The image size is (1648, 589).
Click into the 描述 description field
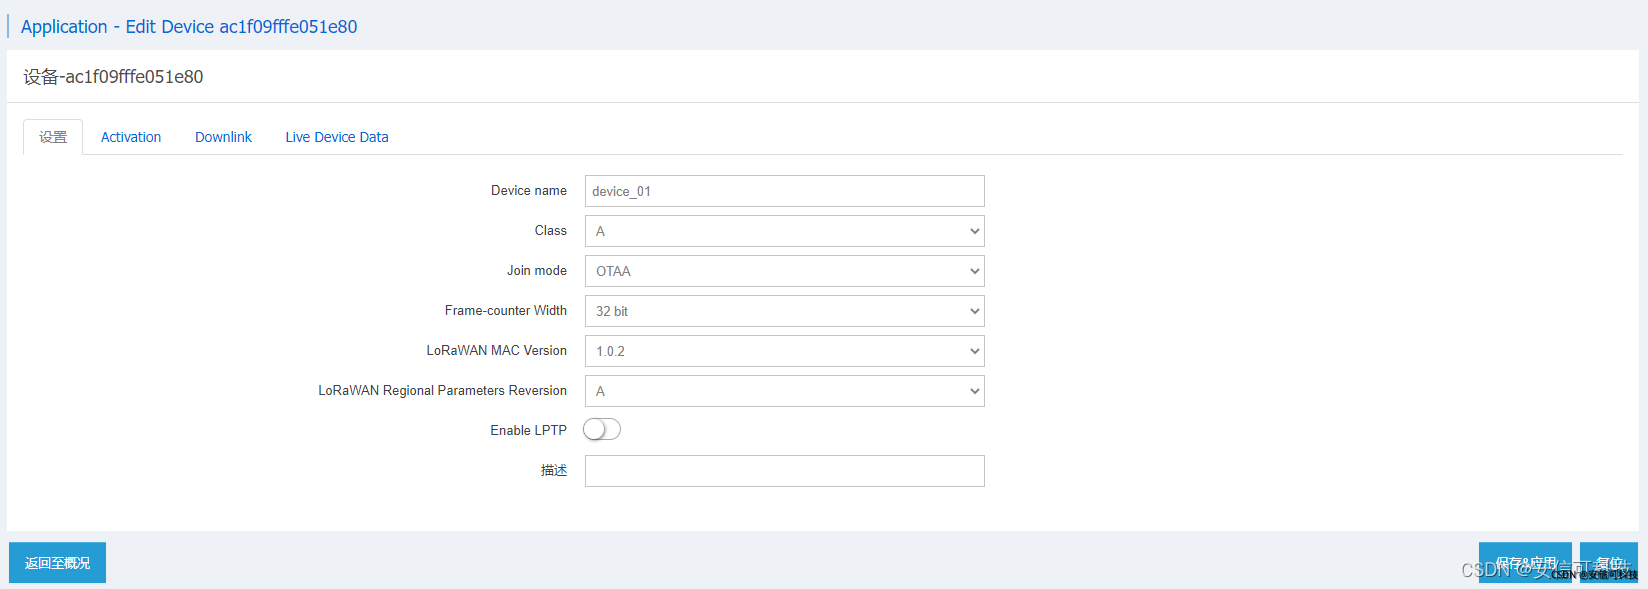(x=784, y=471)
